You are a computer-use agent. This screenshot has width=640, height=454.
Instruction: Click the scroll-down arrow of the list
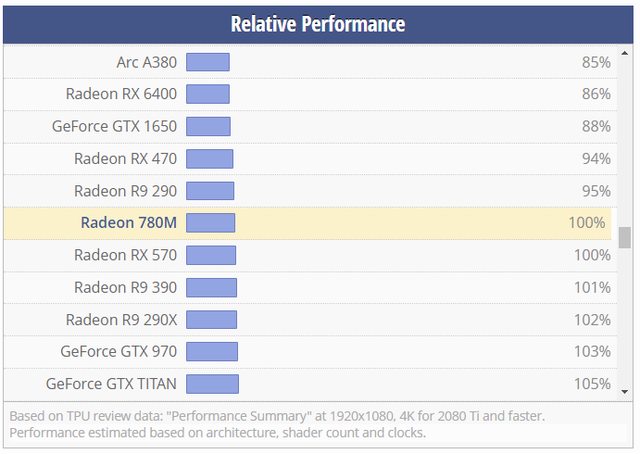[625, 391]
